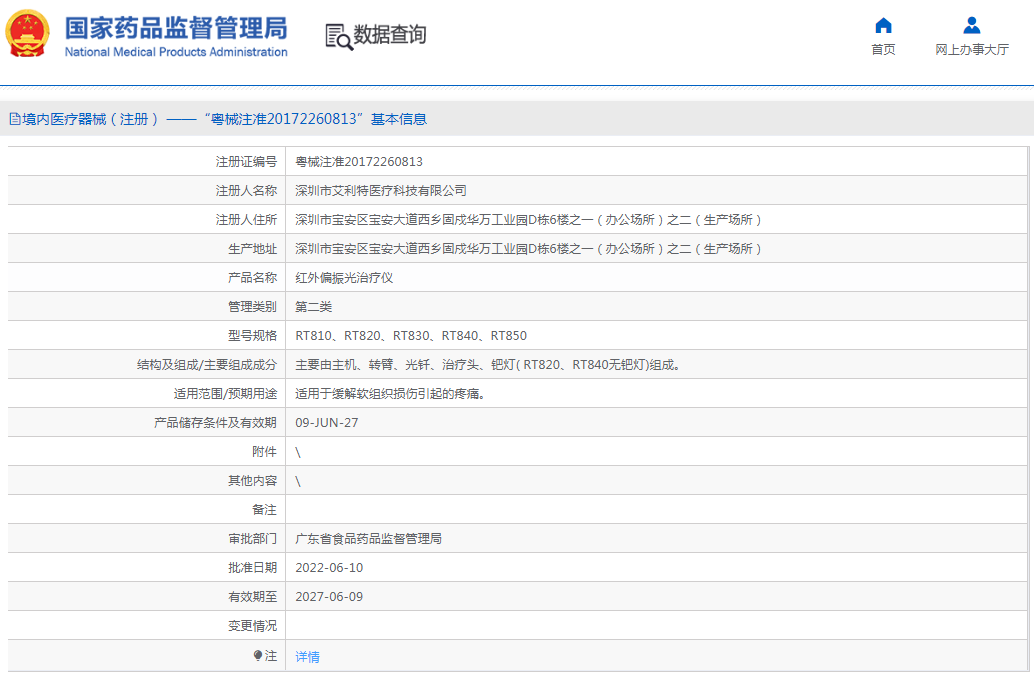The height and width of the screenshot is (675, 1034).
Task: Click model list RT810、RT820、RT830 value
Action: pos(411,335)
